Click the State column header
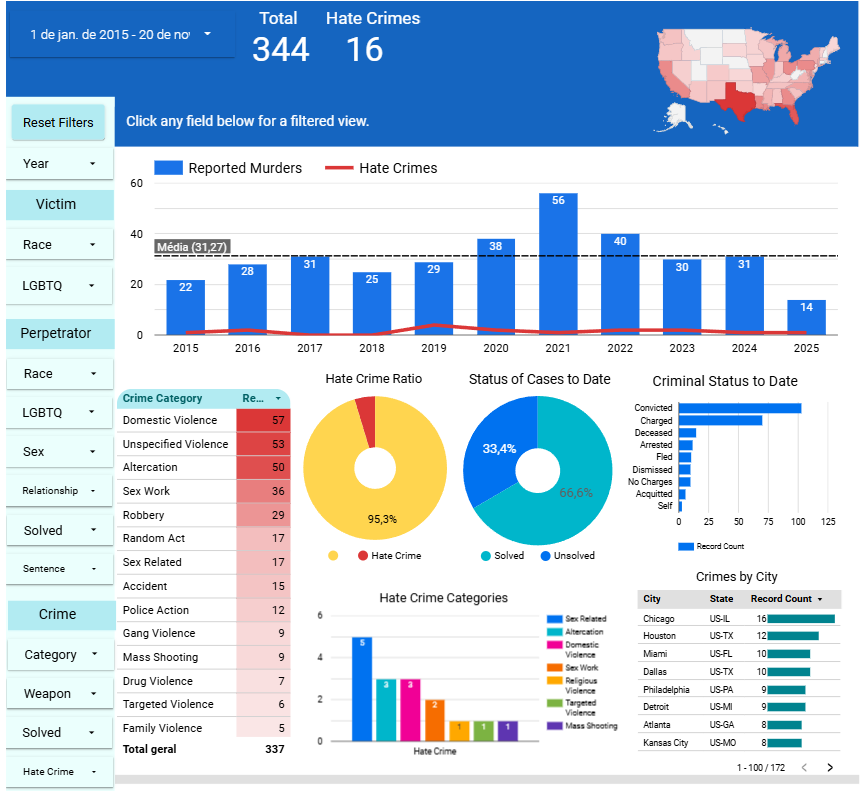 [721, 599]
